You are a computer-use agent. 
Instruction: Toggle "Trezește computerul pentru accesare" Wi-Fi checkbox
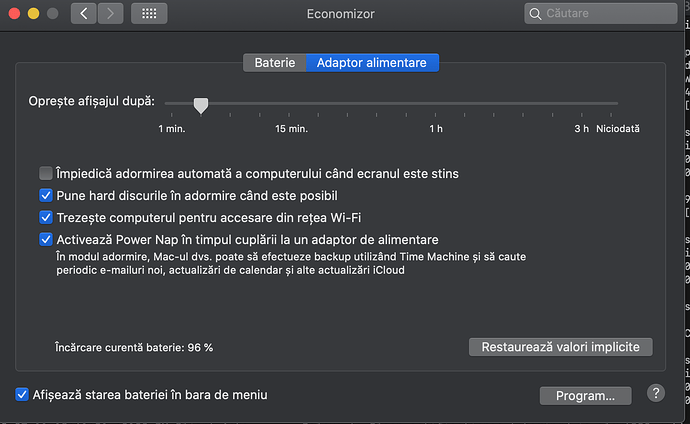[x=46, y=217]
